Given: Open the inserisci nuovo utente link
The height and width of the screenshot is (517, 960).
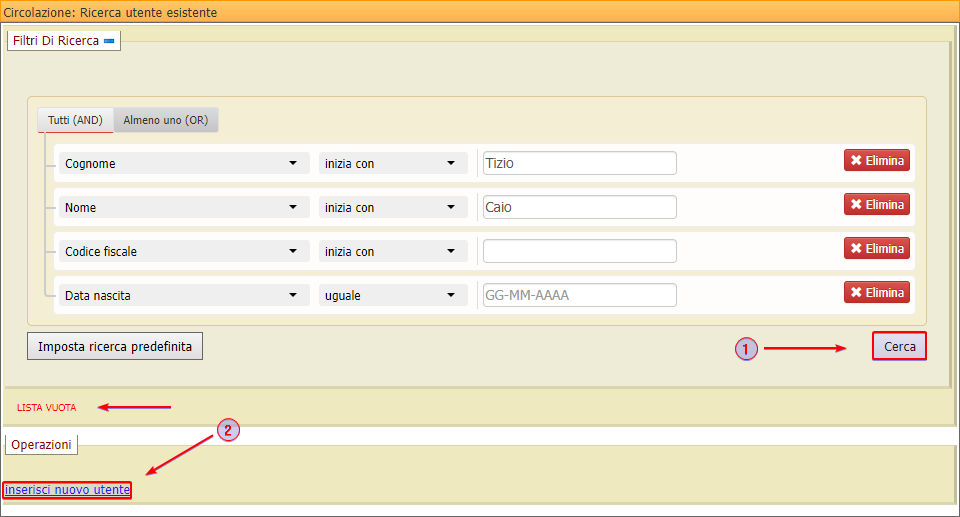Looking at the screenshot, I should coord(67,490).
